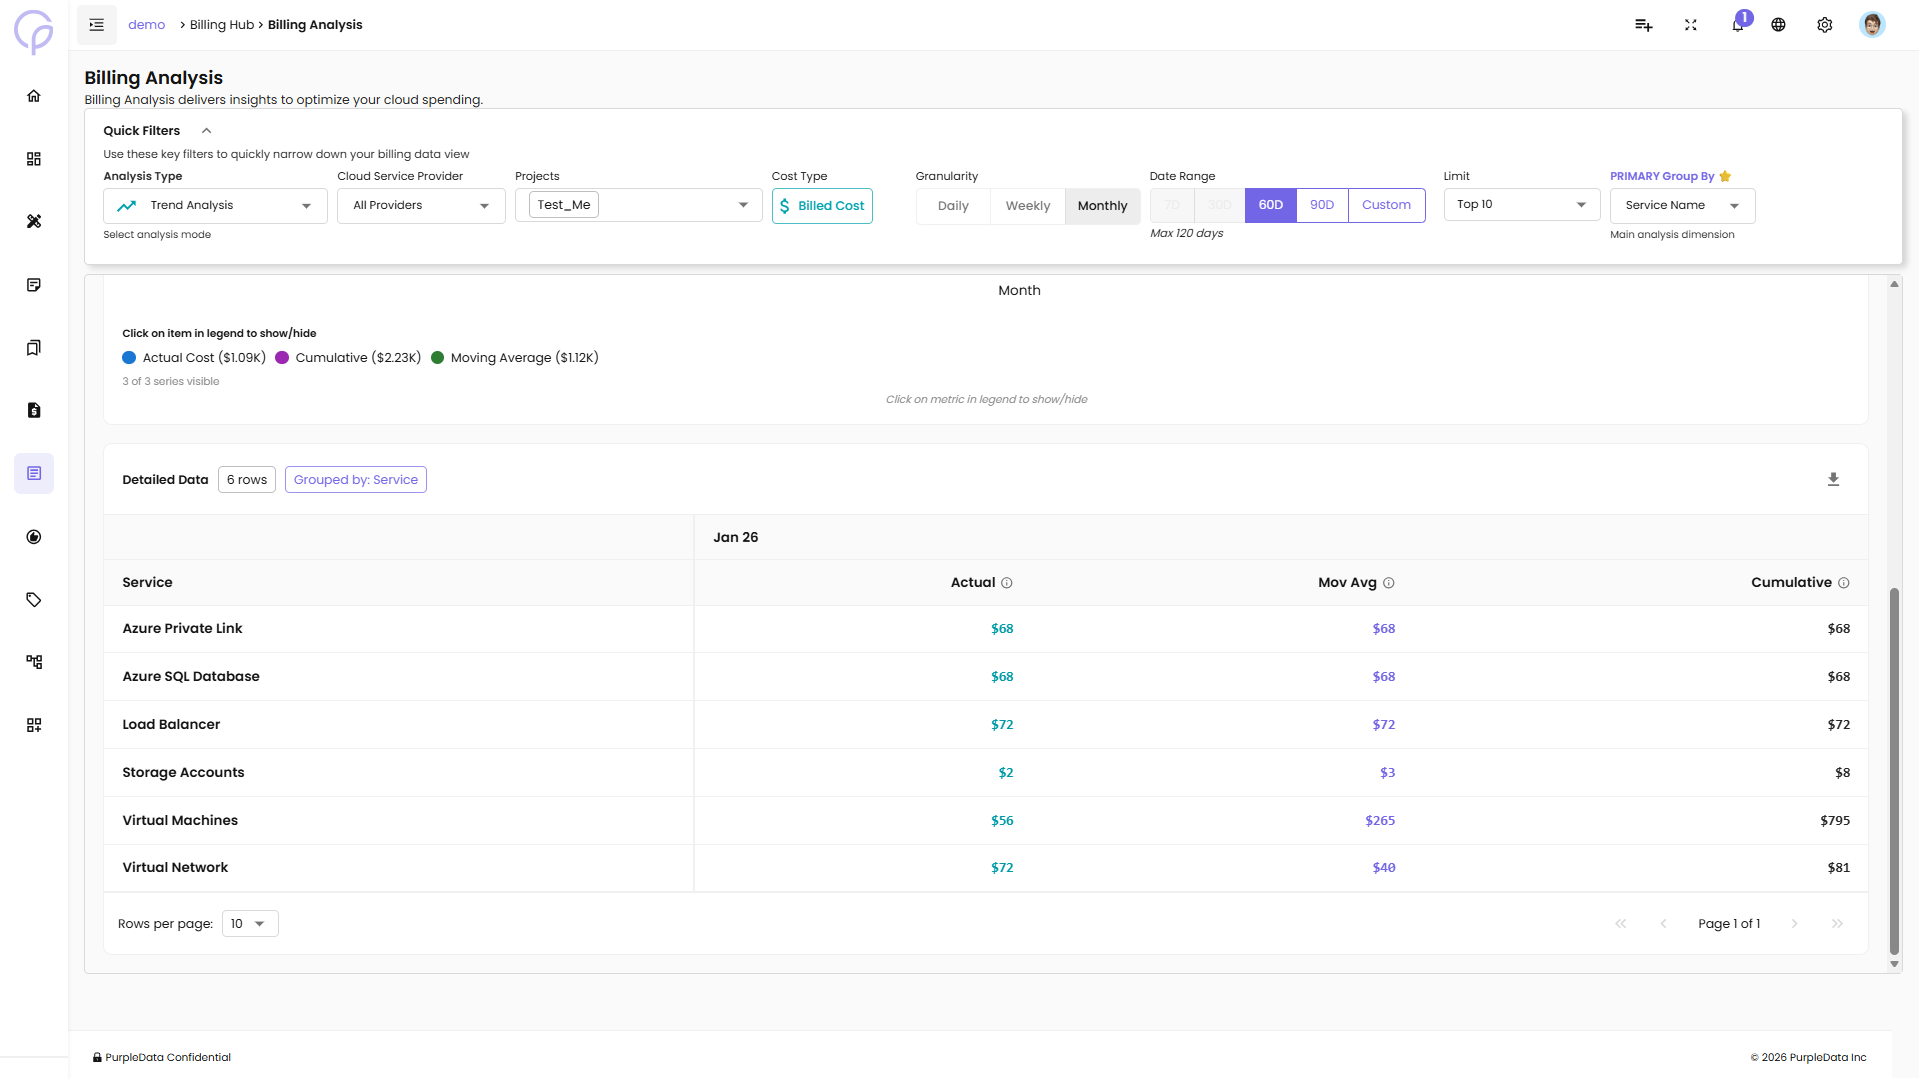Toggle Cumulative series visibility in legend
Image resolution: width=1919 pixels, height=1079 pixels.
coord(348,358)
